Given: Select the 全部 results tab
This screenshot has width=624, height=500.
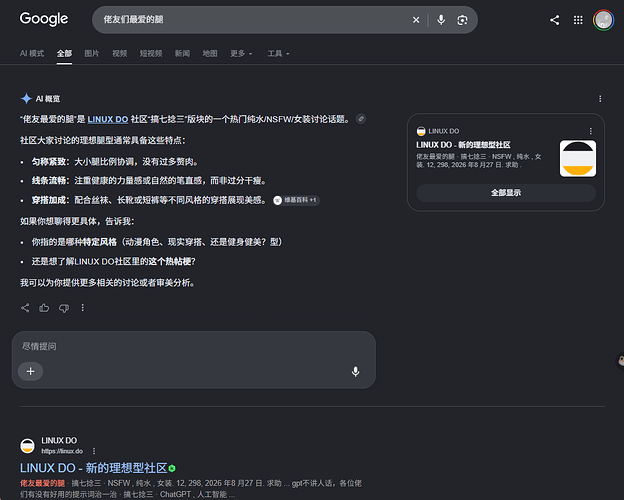Looking at the screenshot, I should (x=64, y=53).
